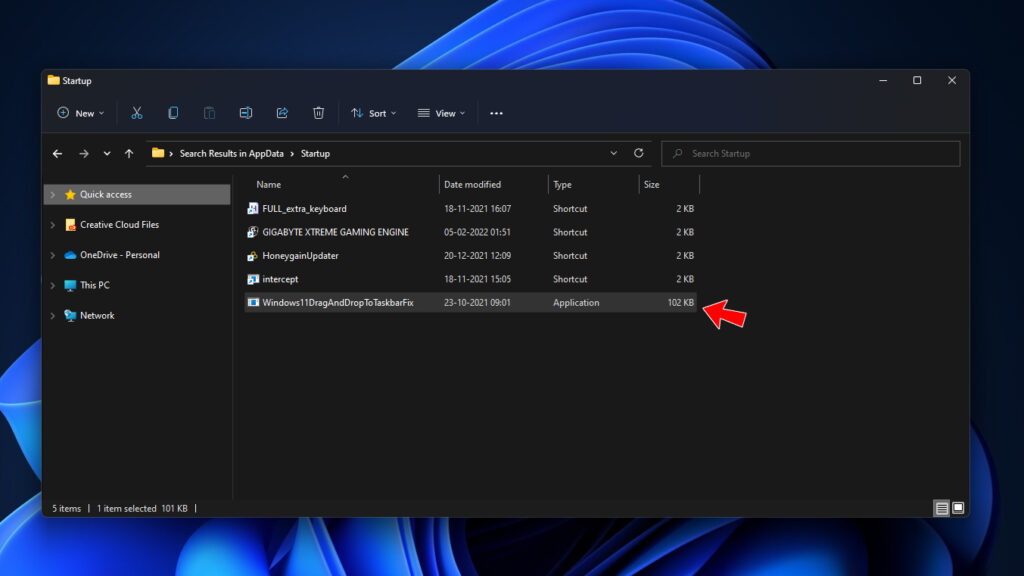
Task: Click the Rename icon in toolbar
Action: point(246,113)
